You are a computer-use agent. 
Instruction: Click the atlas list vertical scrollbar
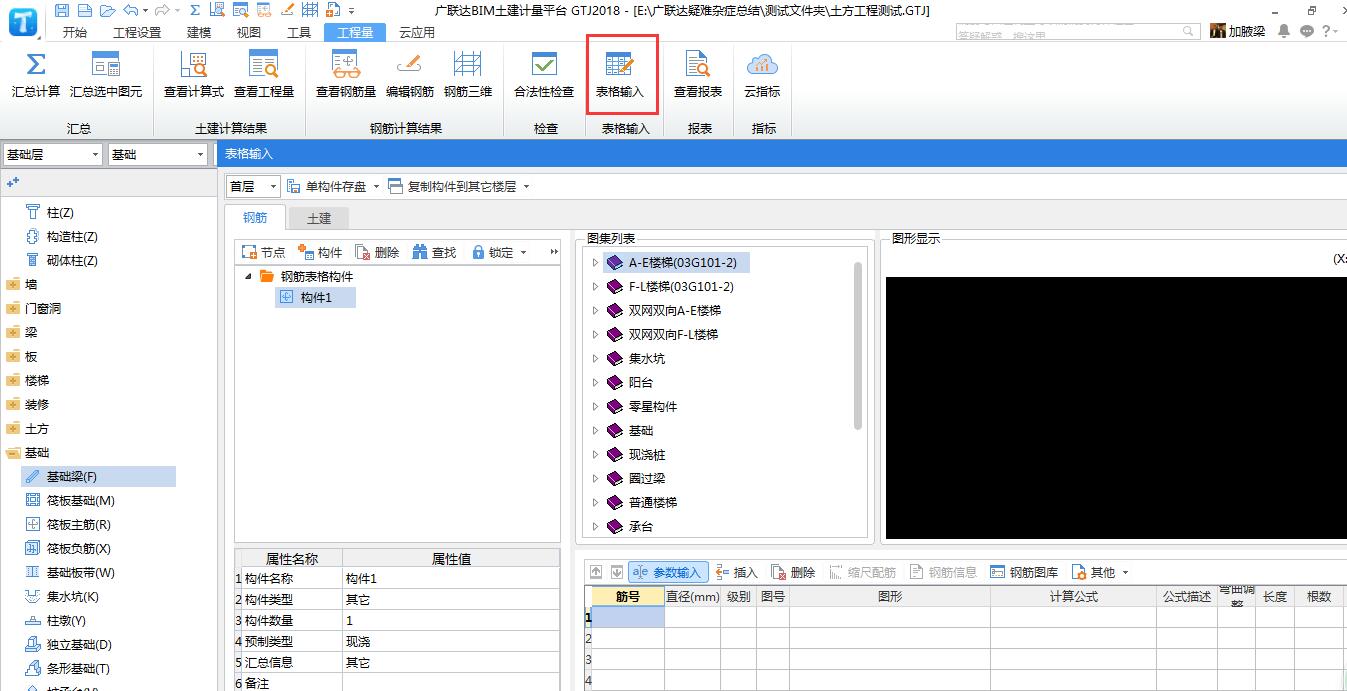point(858,345)
